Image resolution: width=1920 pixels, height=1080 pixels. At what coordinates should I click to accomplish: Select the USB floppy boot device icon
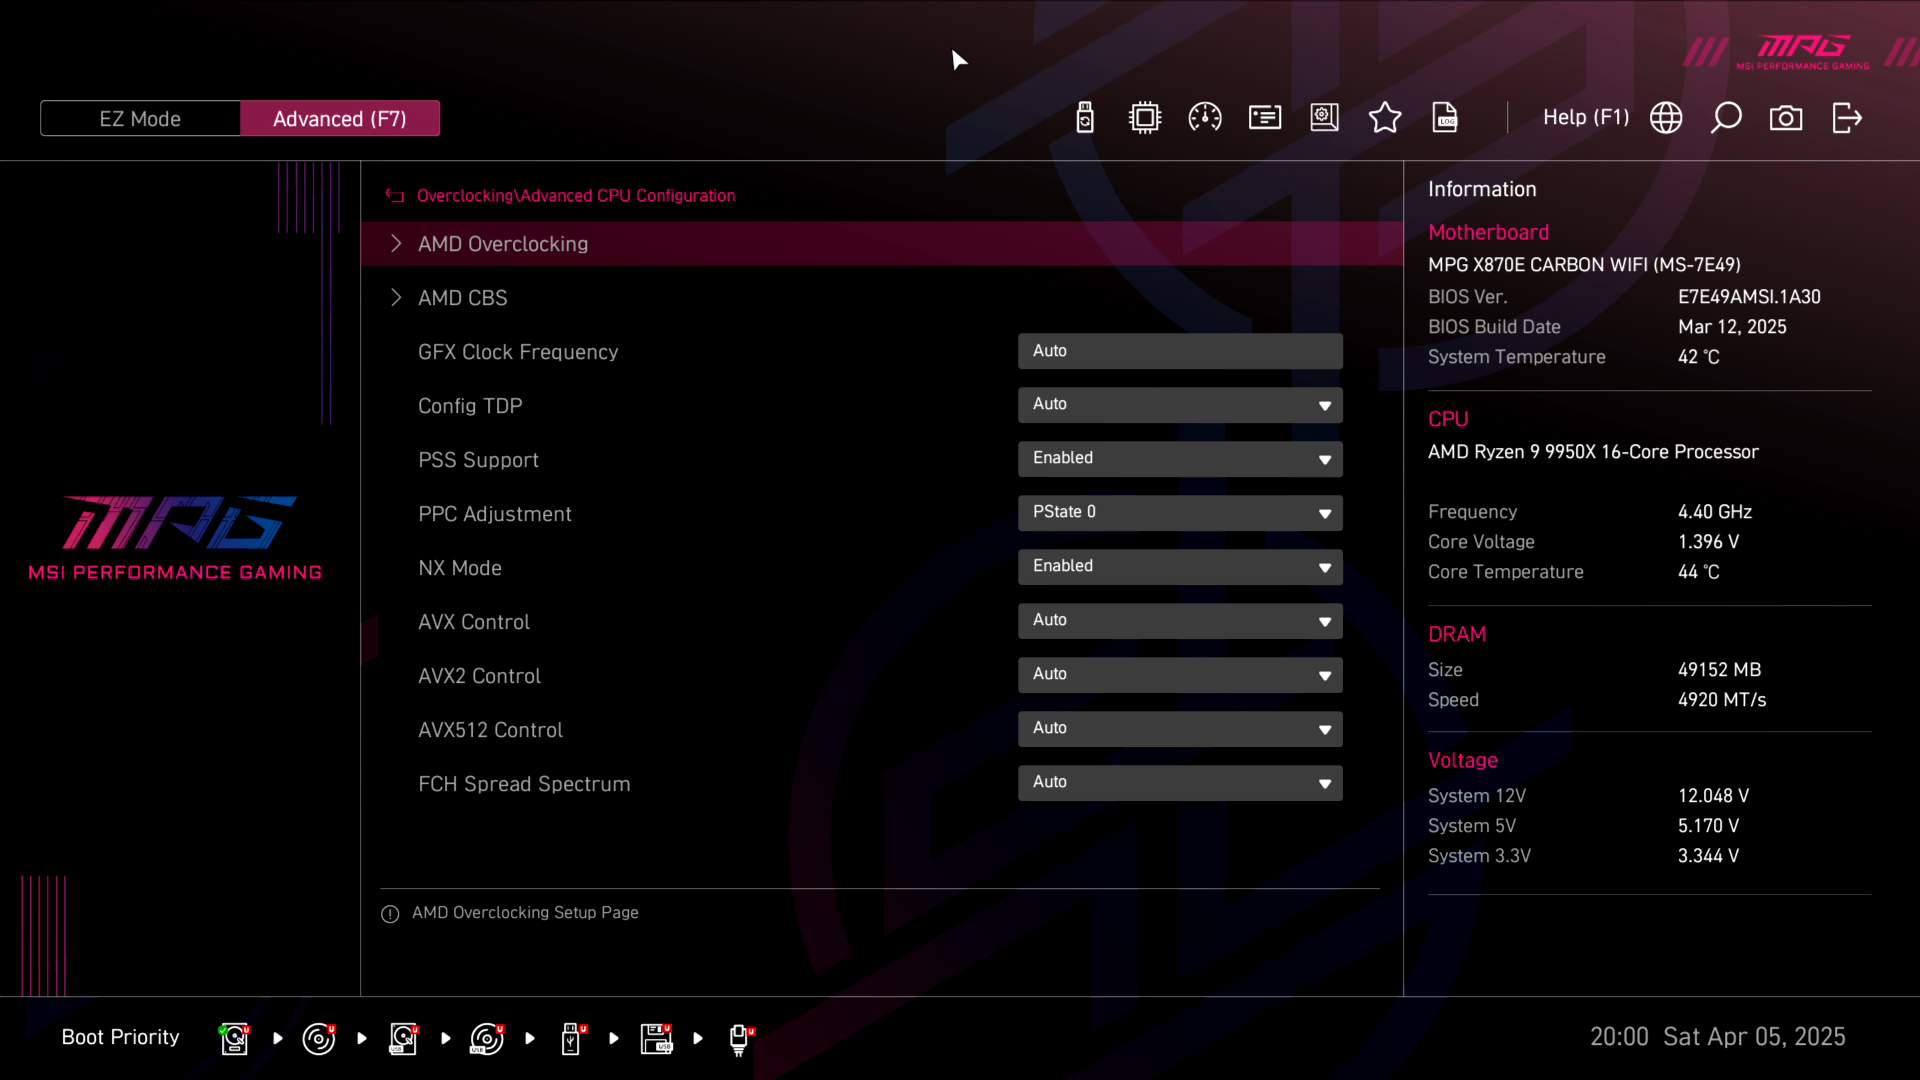pos(656,1038)
